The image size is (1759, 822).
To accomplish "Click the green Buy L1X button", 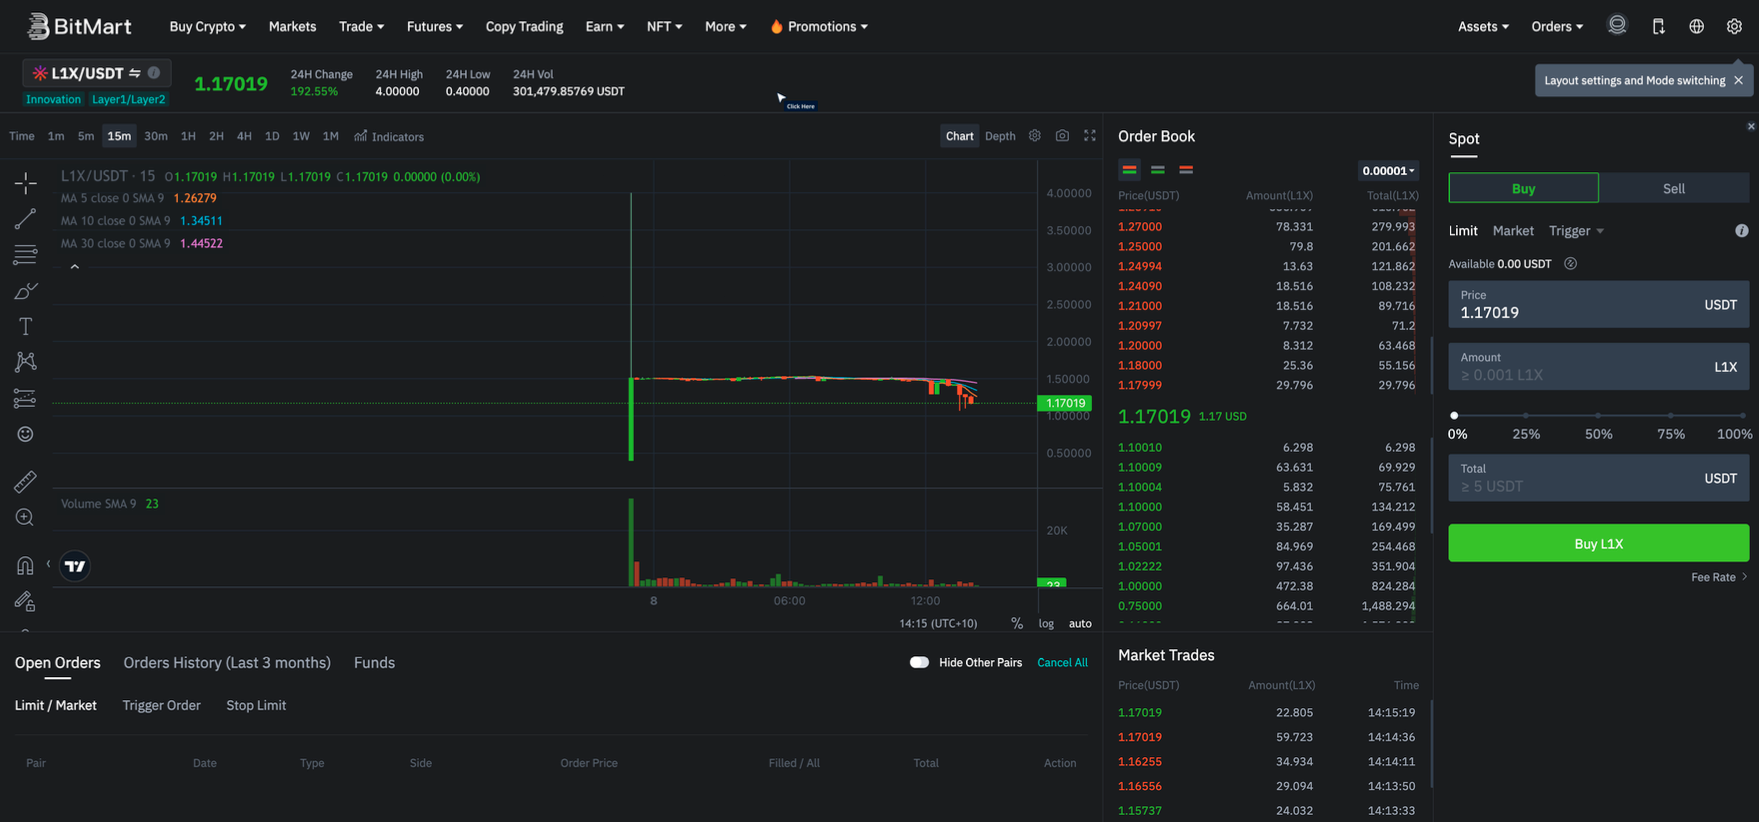I will (x=1598, y=544).
